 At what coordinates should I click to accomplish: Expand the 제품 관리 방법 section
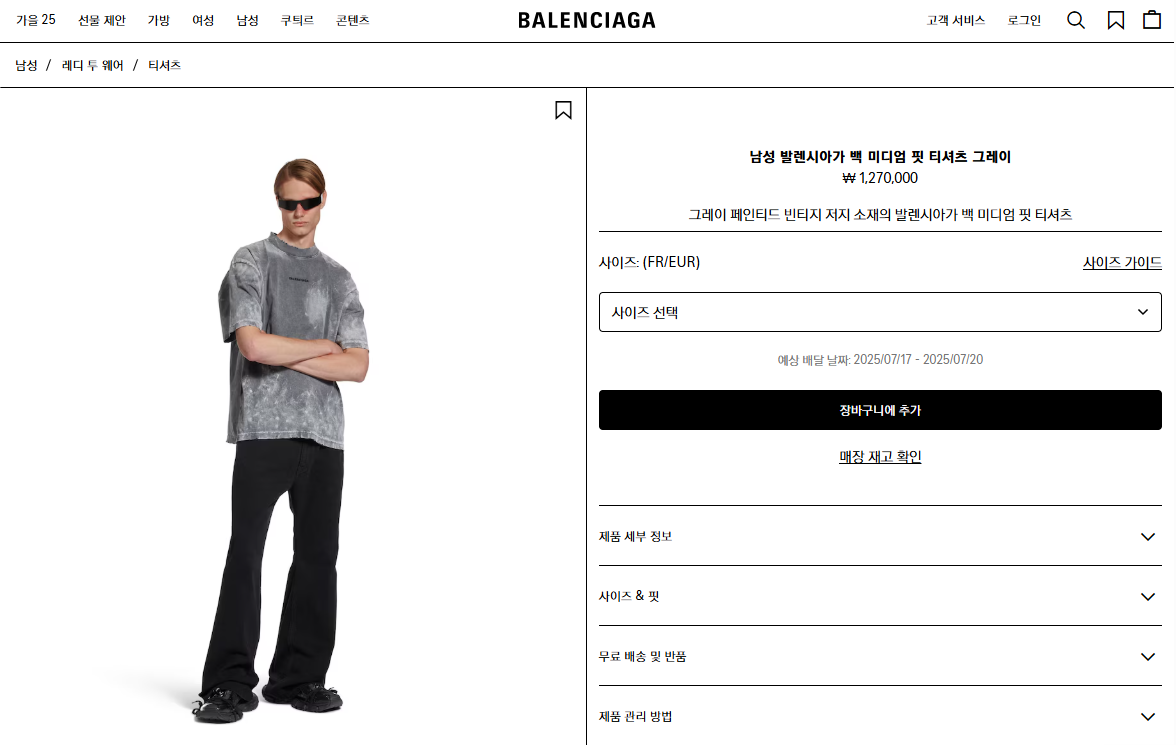(880, 716)
